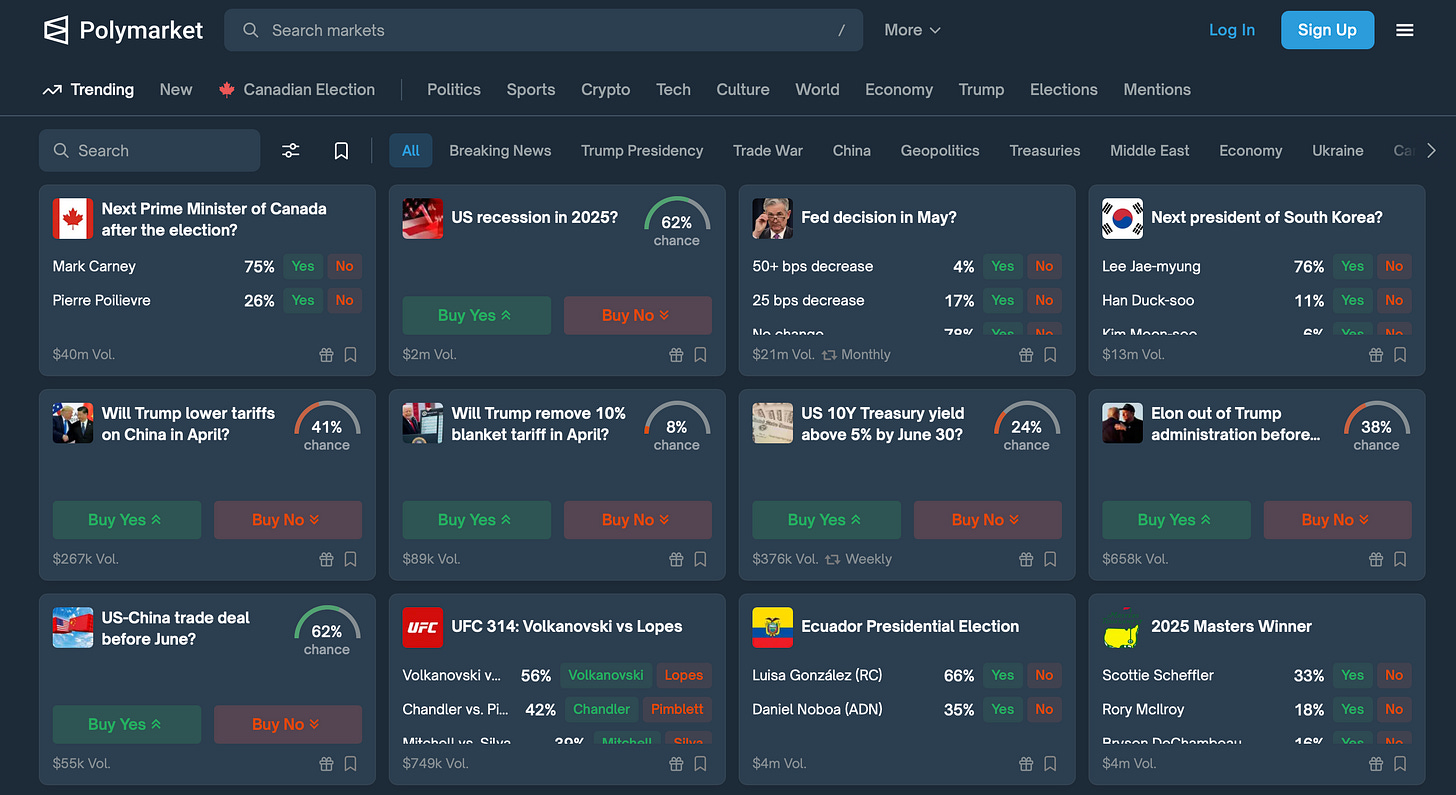Click gift icon on US-China trade deal card

[x=326, y=763]
